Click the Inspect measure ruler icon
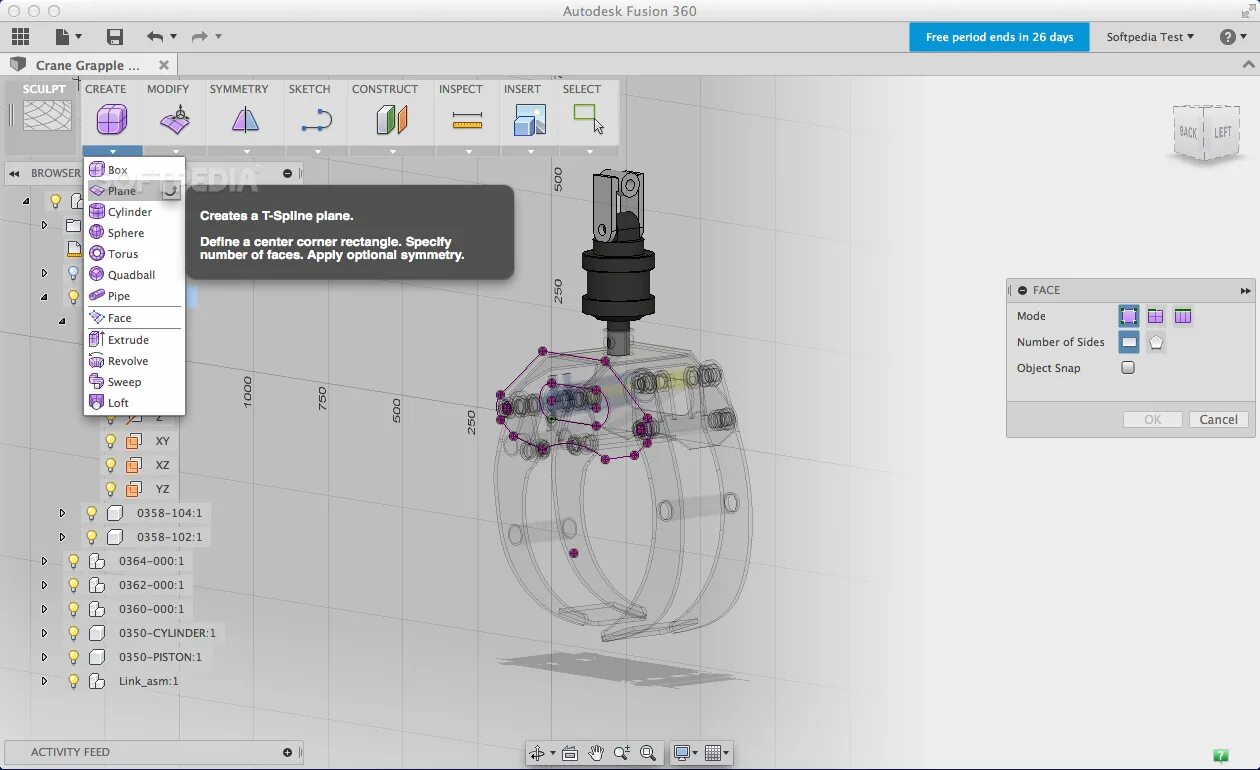Viewport: 1260px width, 770px height. [467, 121]
